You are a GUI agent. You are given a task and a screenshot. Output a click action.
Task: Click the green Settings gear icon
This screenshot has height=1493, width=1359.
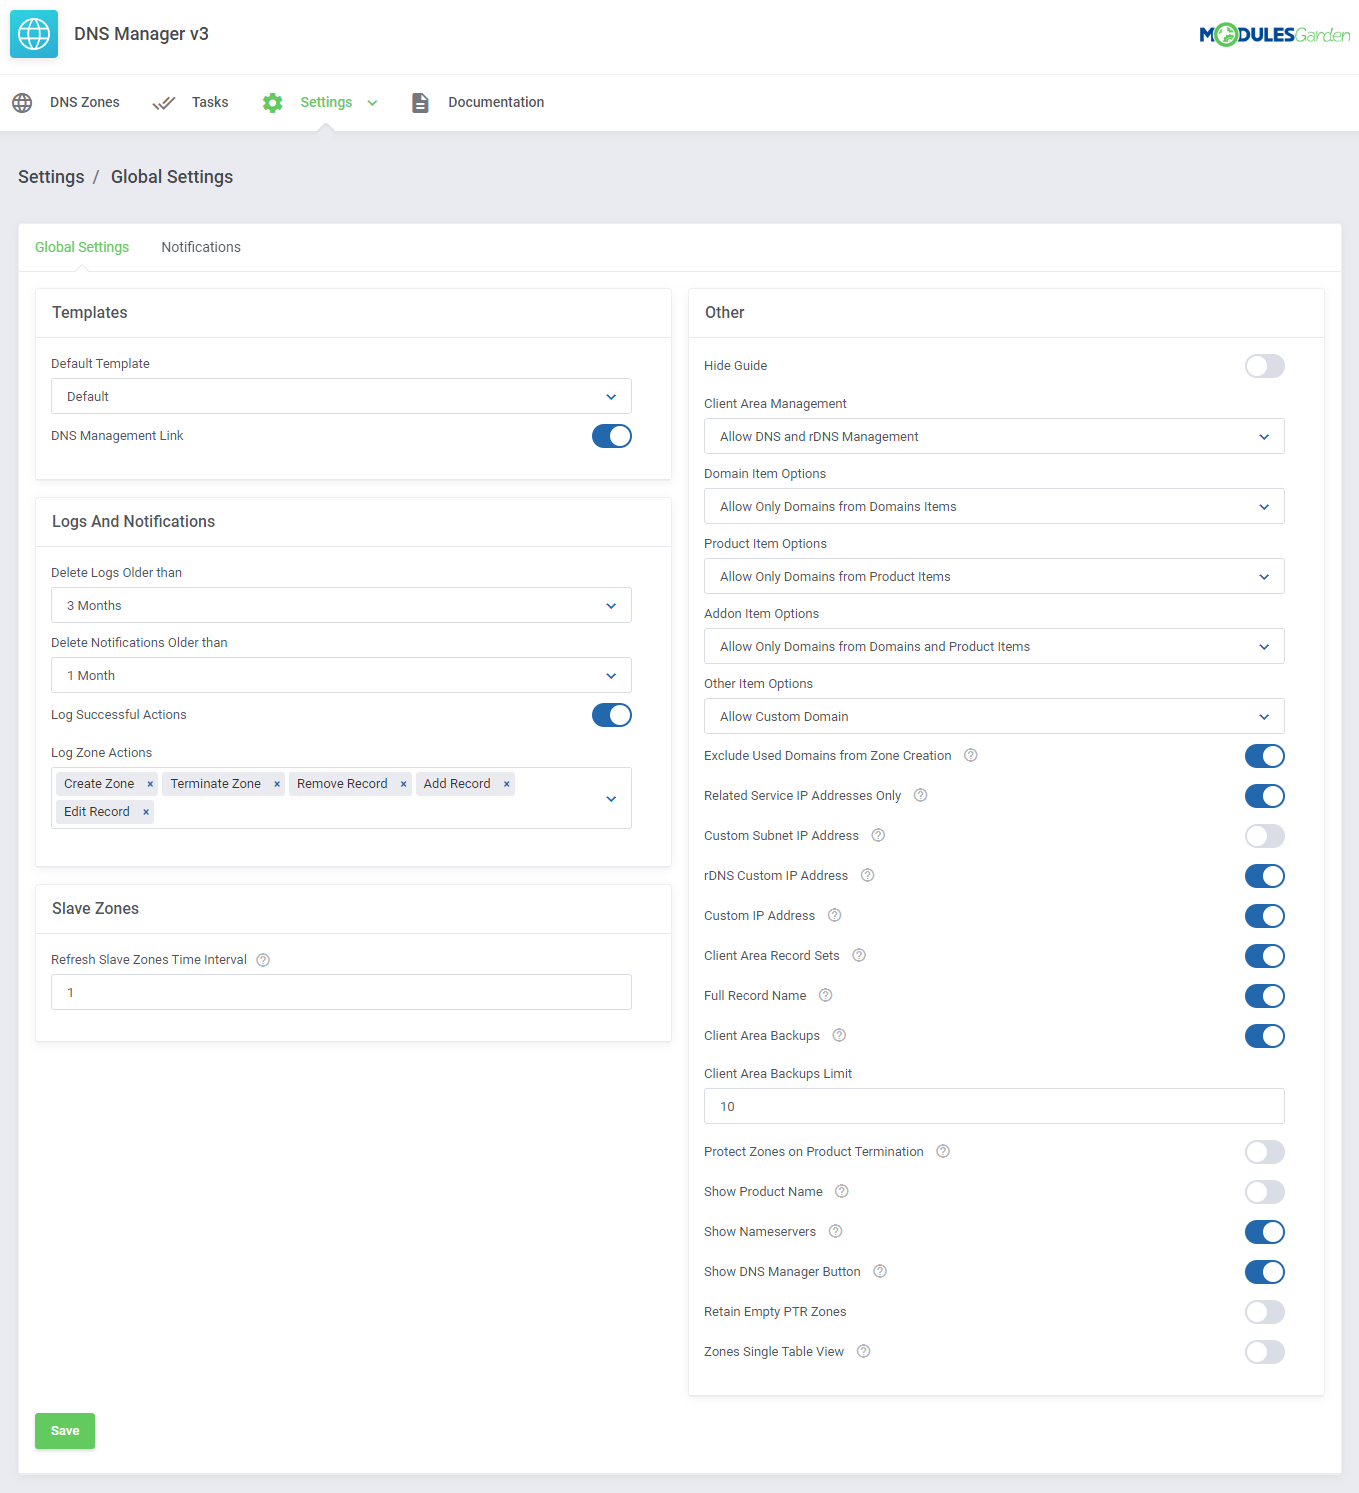click(x=272, y=103)
